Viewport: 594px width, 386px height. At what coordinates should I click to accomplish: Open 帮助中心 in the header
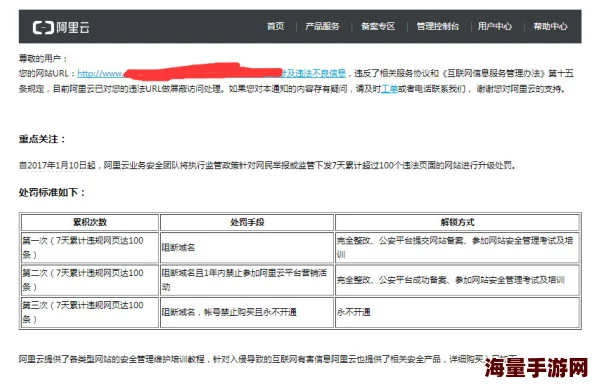(550, 26)
